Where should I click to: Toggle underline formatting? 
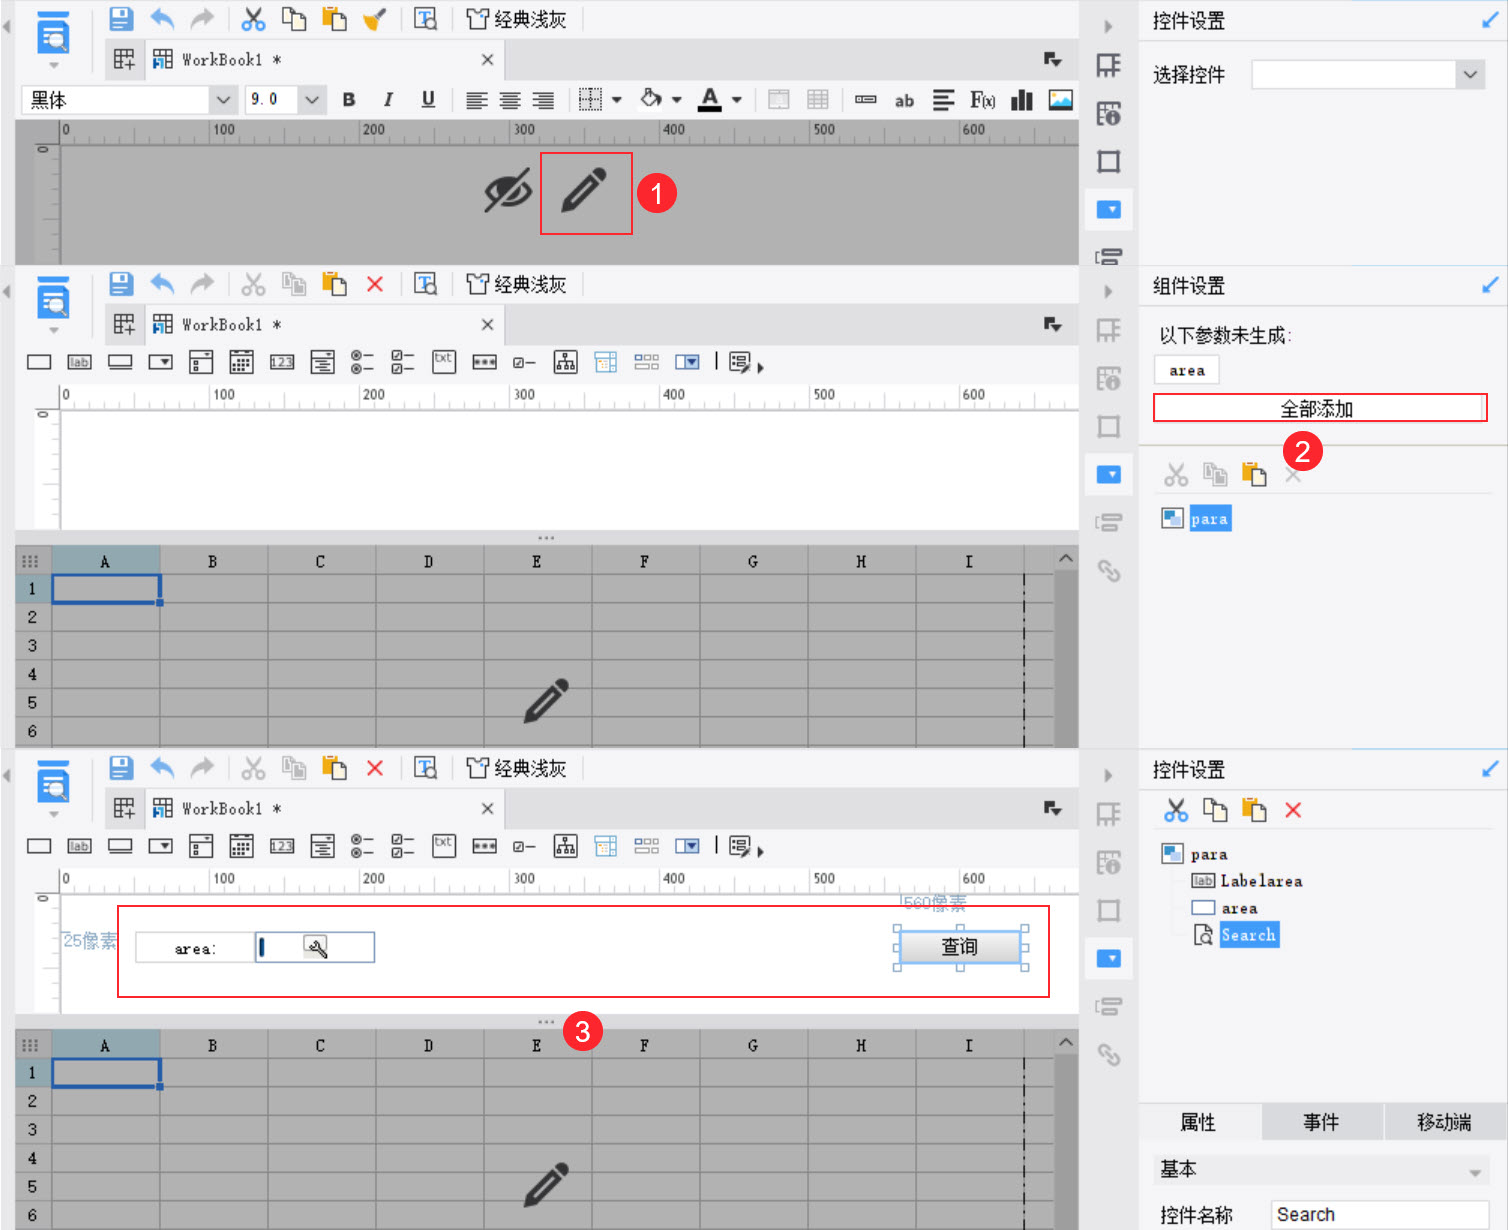(428, 100)
